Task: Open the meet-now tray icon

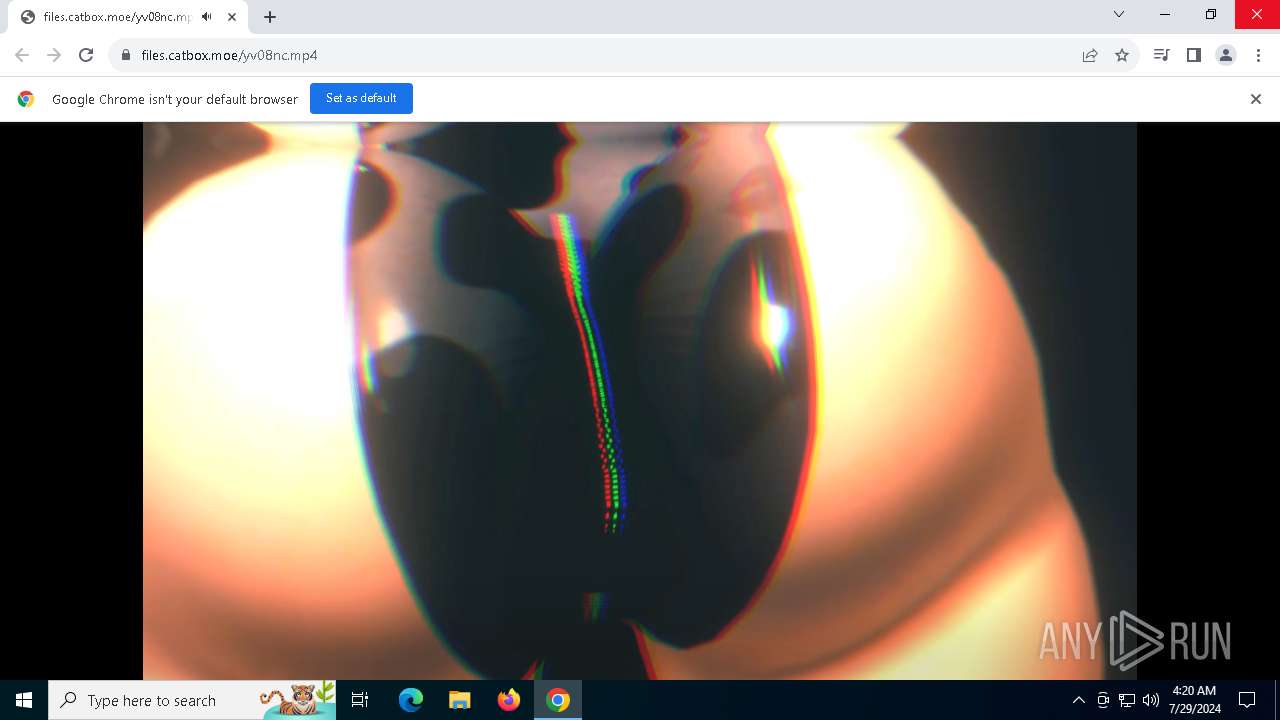Action: point(1103,700)
